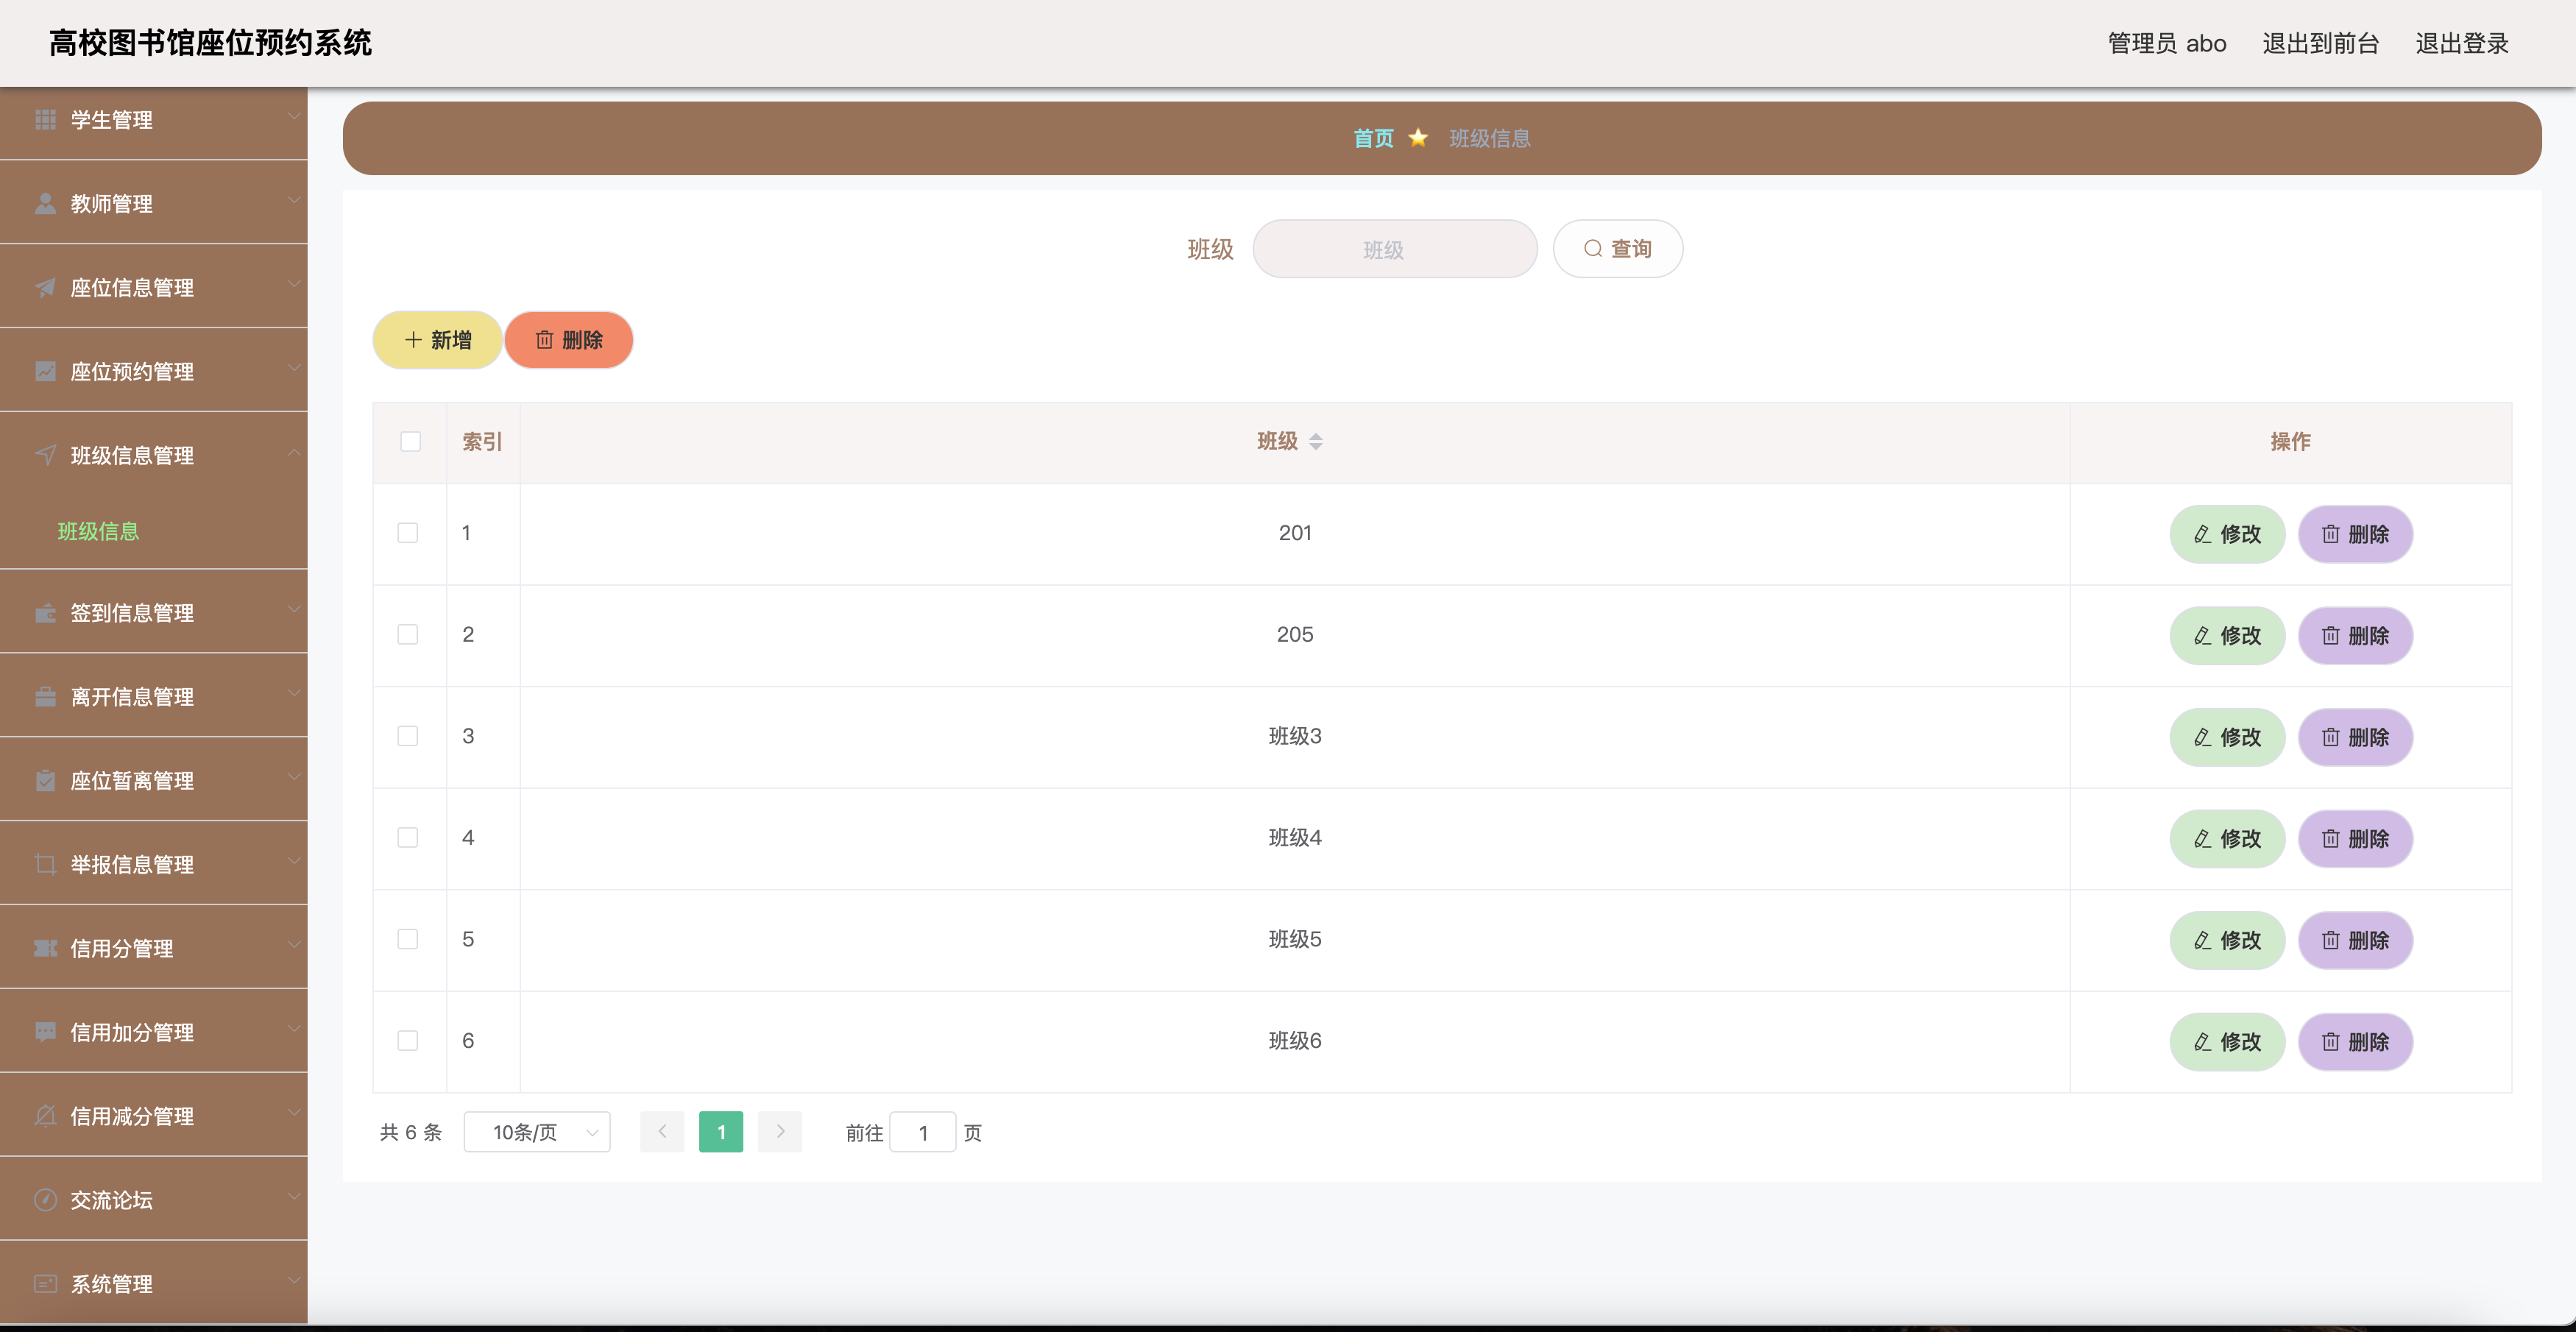
Task: Click the crop icon beside 举报信息管理
Action: tap(45, 865)
